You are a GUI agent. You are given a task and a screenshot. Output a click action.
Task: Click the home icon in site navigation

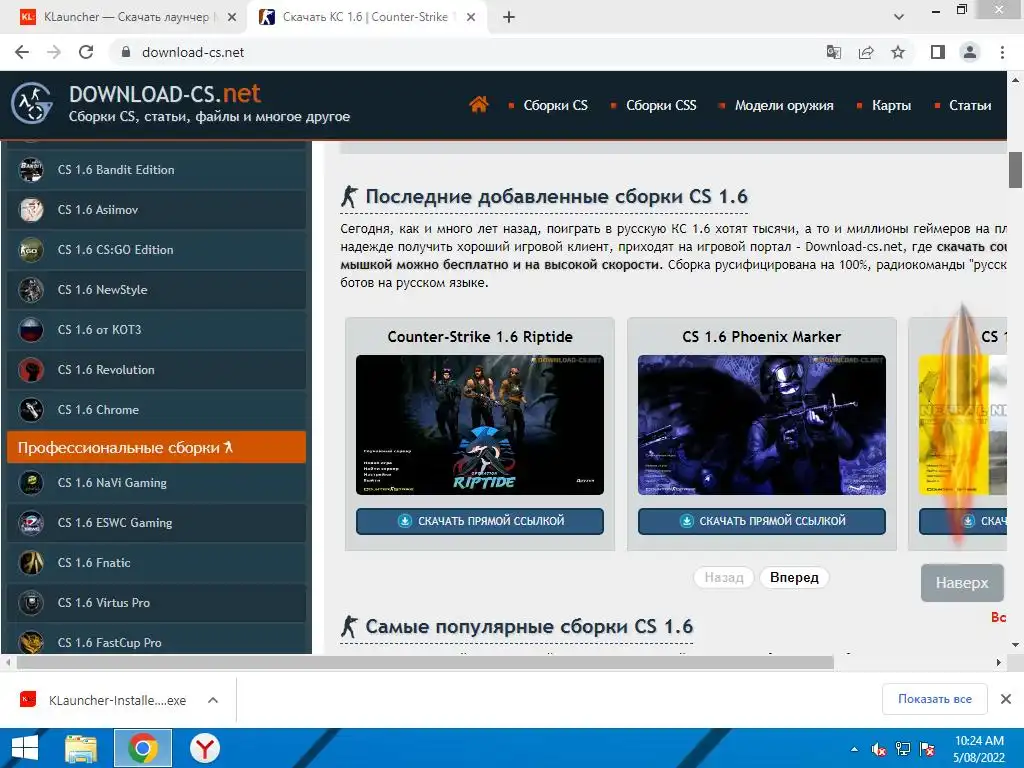[x=478, y=104]
